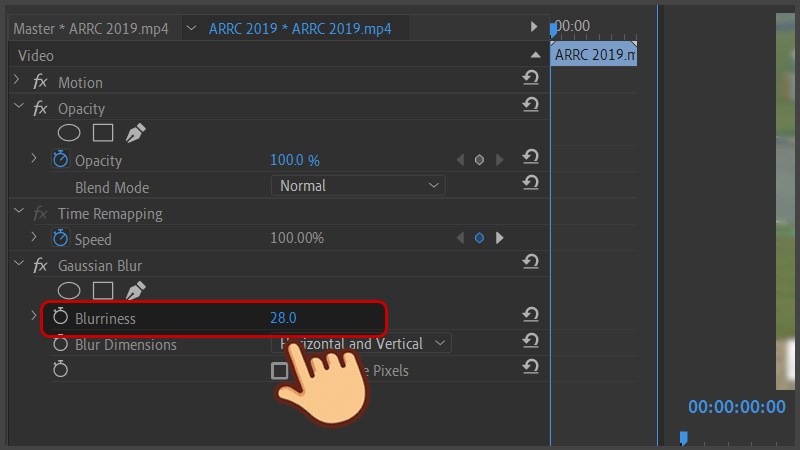Click the 00:00:00:00 timecode display
The image size is (800, 450).
coord(737,407)
